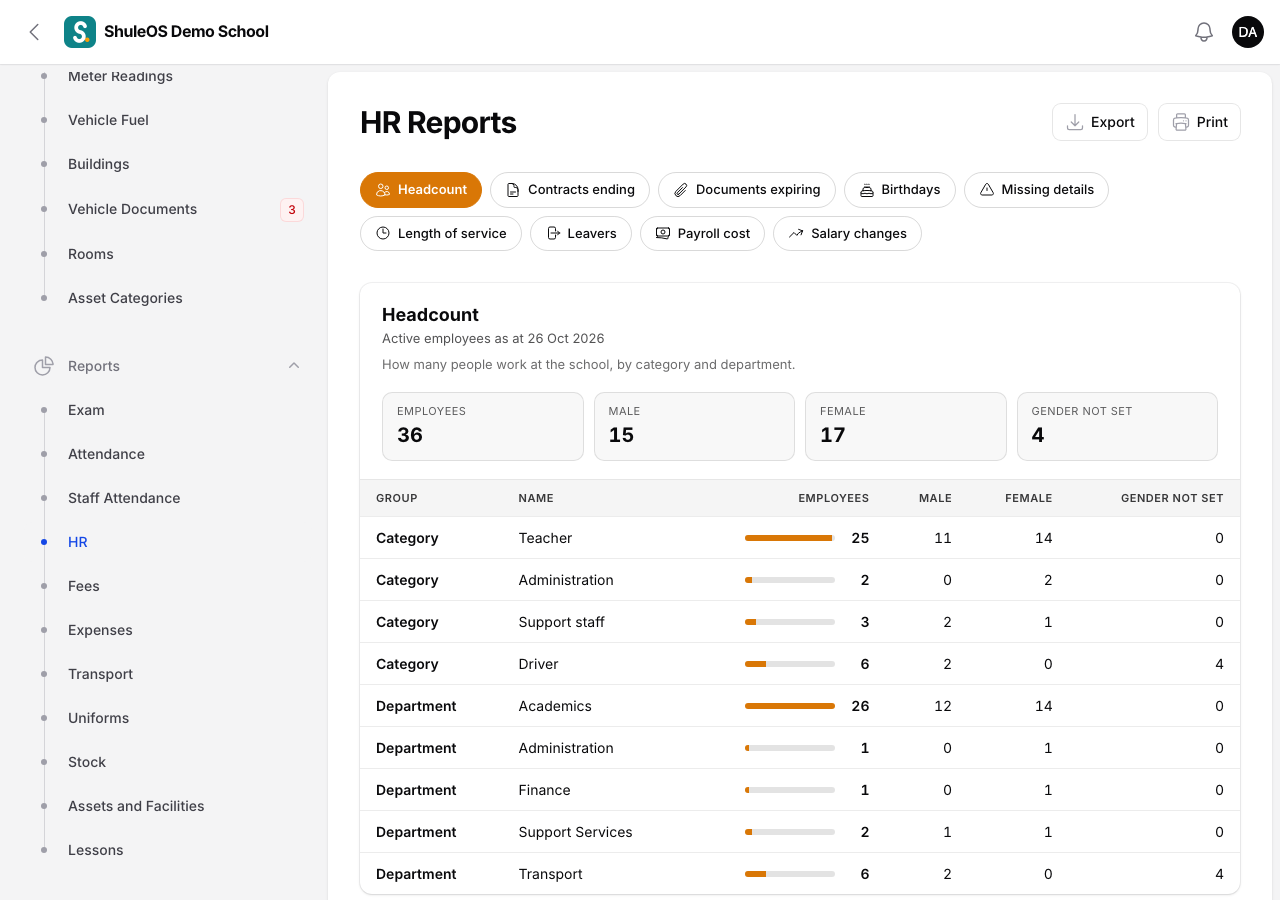Open the Documents expiring tab

click(x=747, y=190)
